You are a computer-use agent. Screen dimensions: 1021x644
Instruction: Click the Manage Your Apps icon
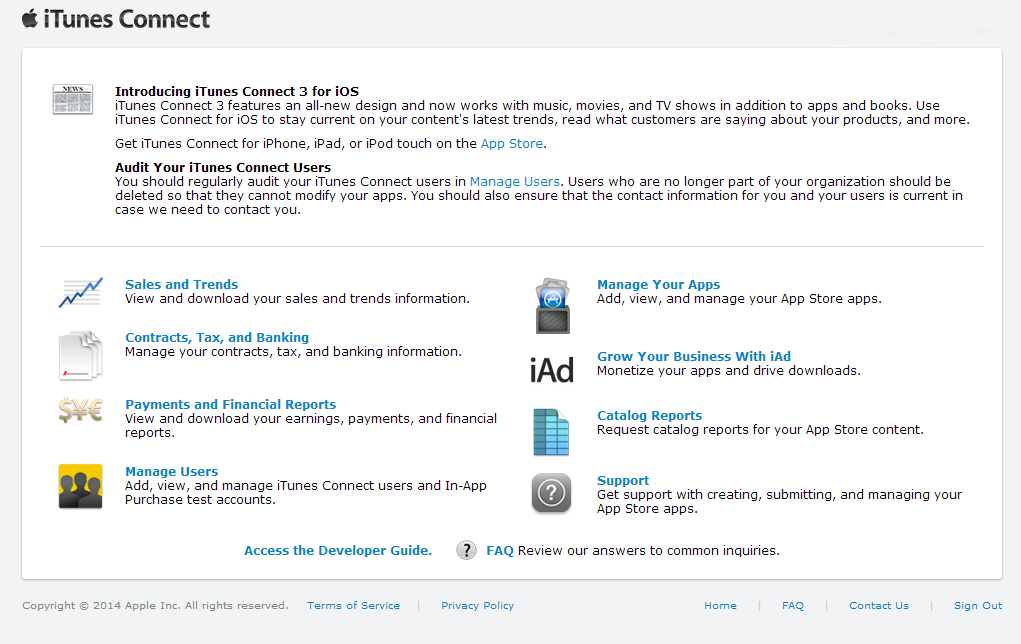tap(552, 306)
